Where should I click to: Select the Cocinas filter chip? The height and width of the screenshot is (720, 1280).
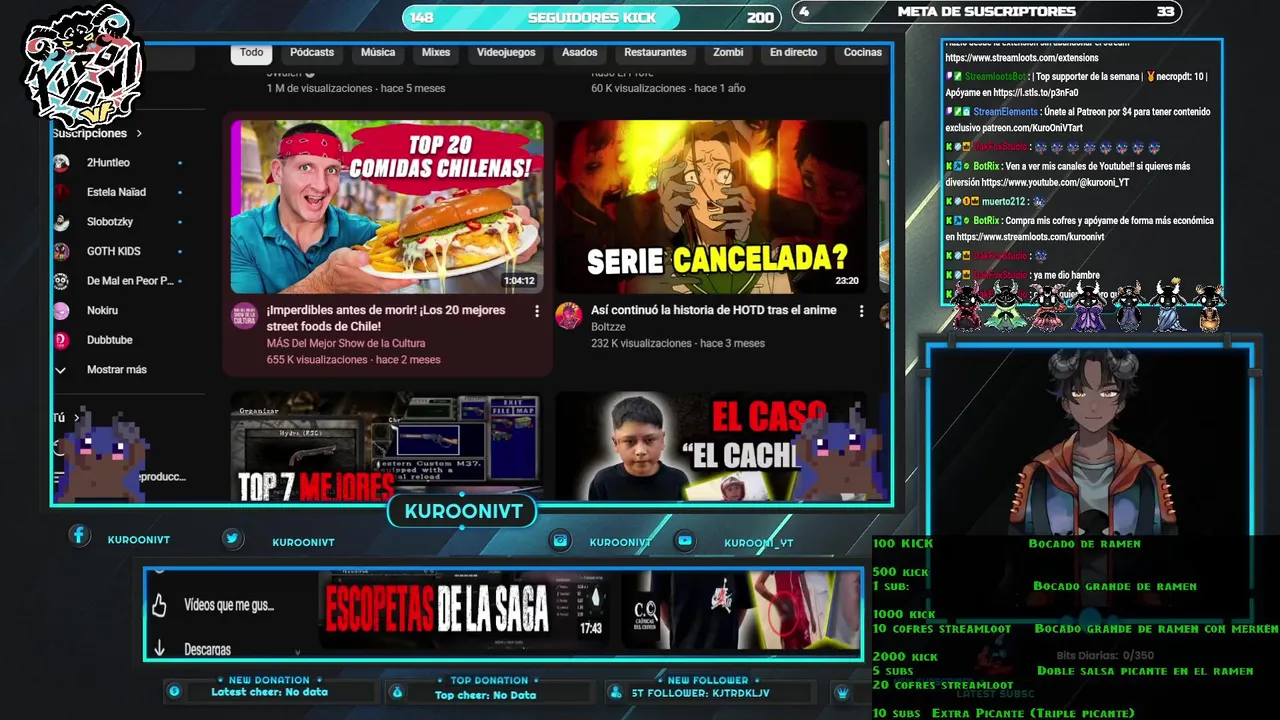862,52
